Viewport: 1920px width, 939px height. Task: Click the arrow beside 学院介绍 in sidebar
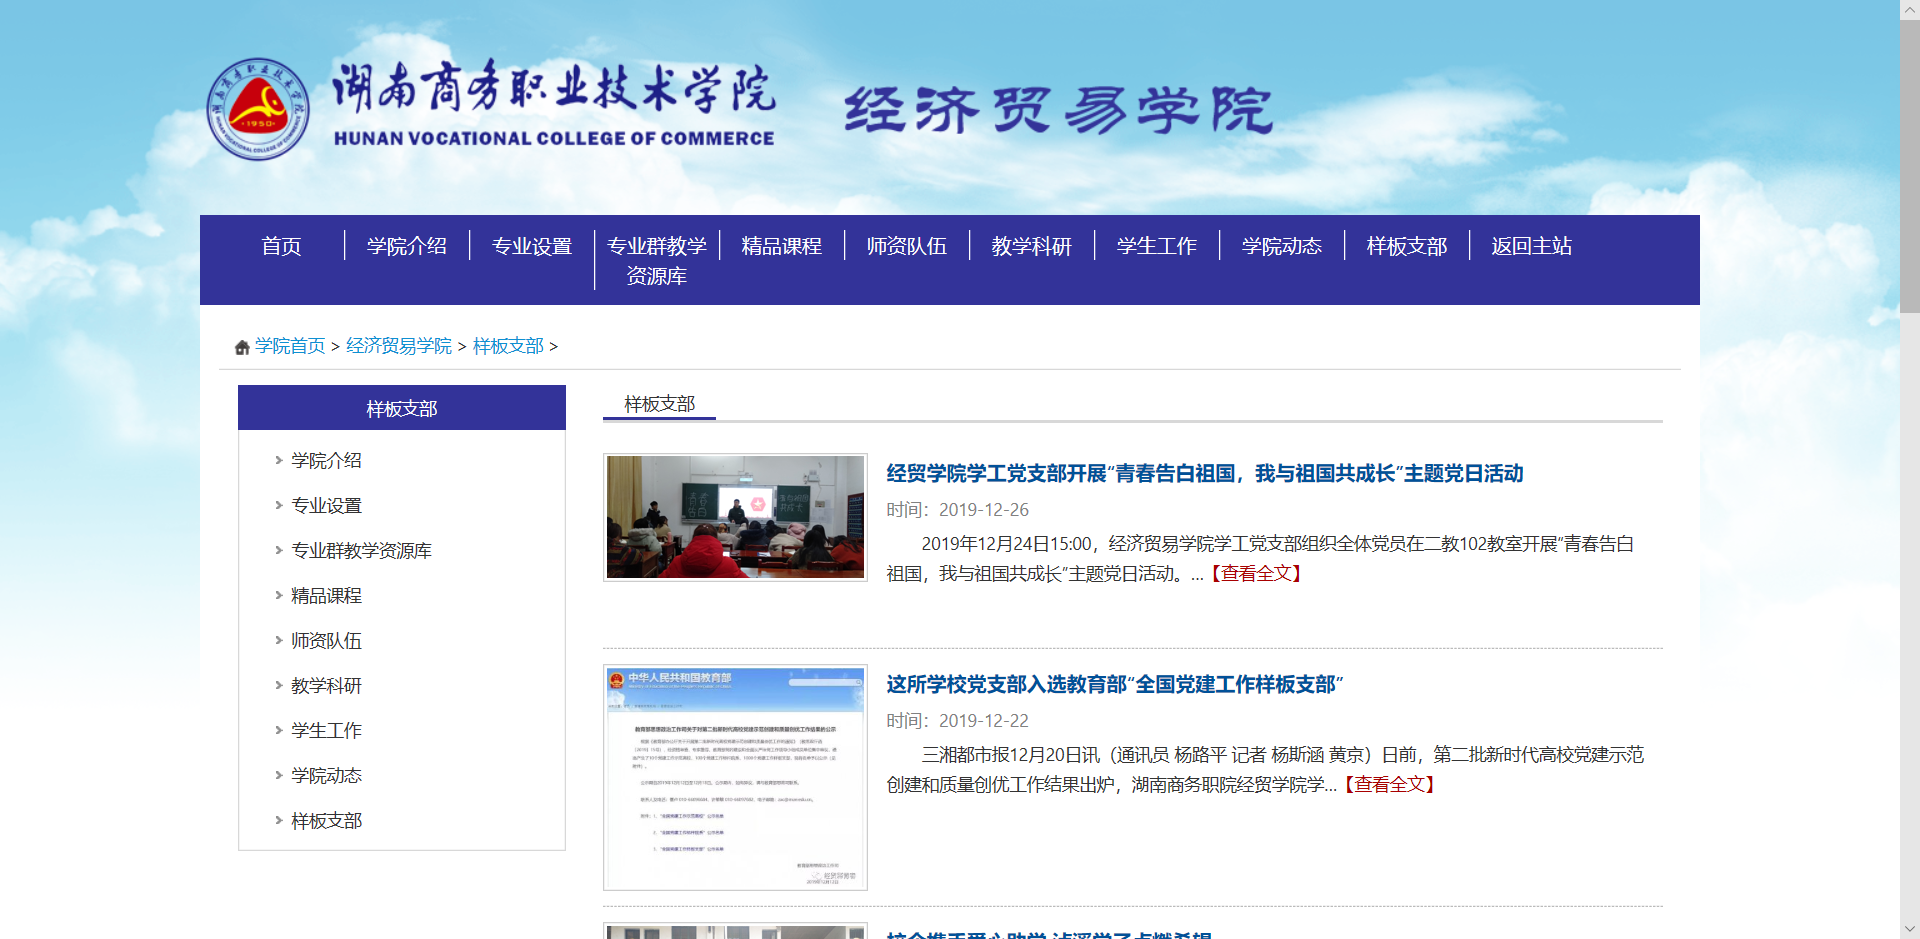pos(279,461)
